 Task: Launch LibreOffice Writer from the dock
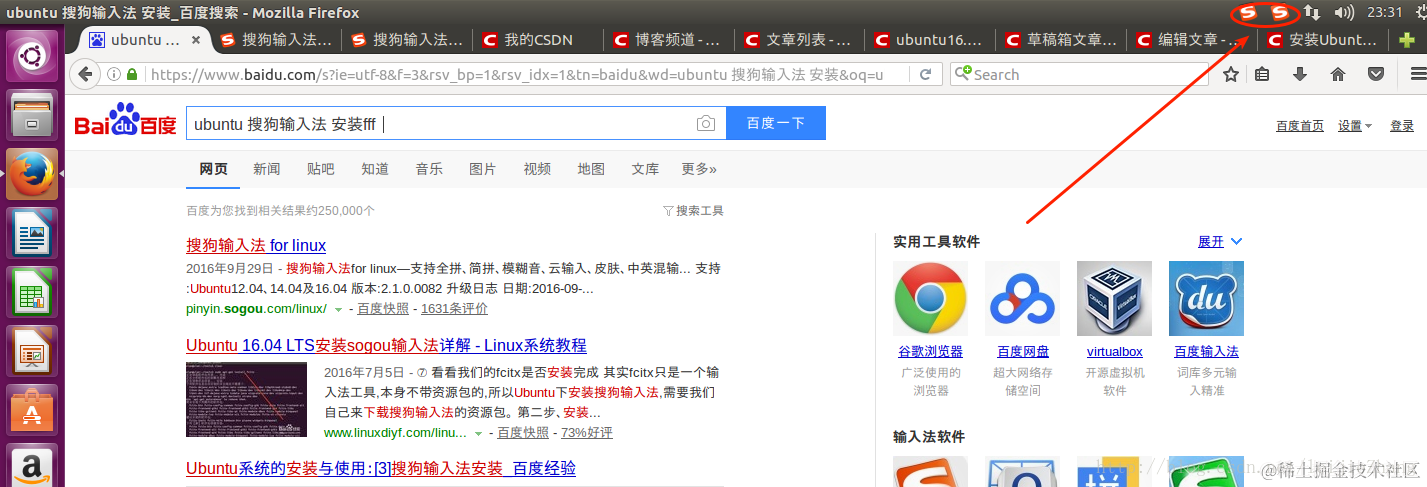(x=32, y=233)
